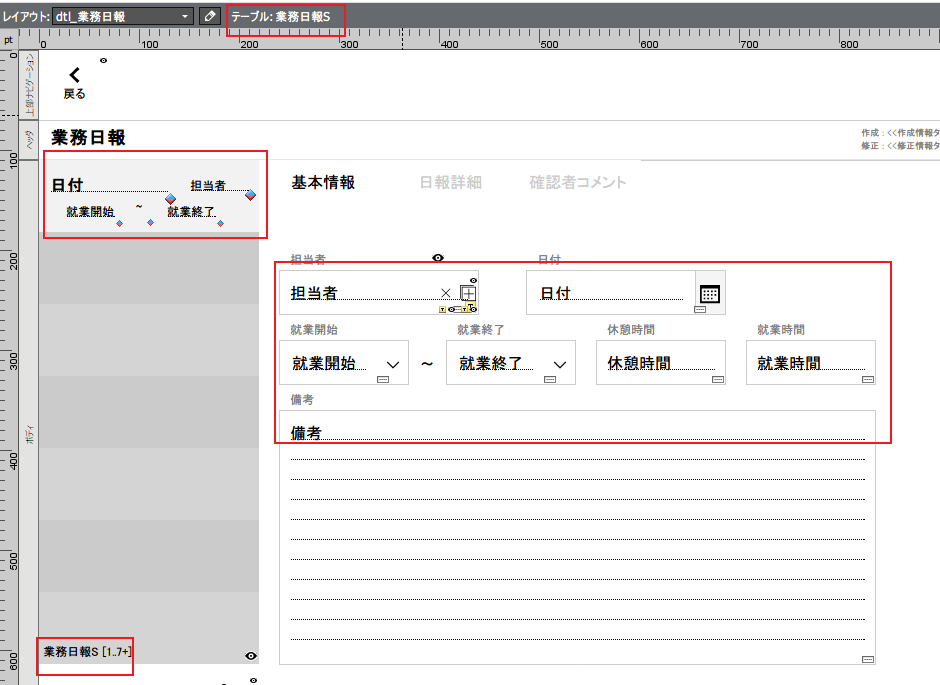The image size is (940, 685).
Task: Toggle the eye icon above 担当者 field
Action: click(x=438, y=258)
